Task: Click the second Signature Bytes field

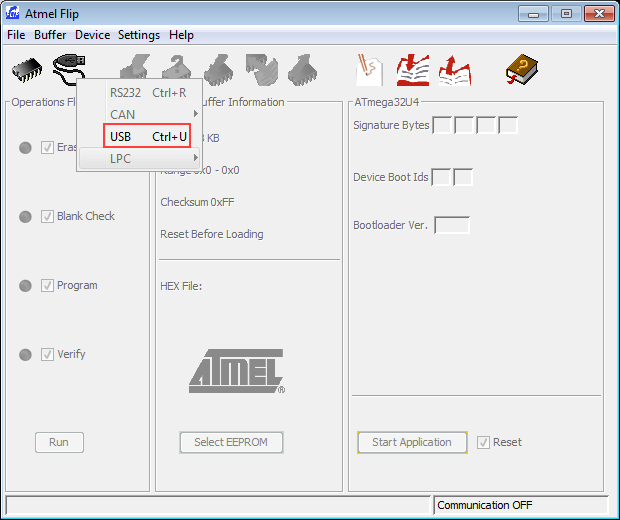Action: (x=464, y=125)
